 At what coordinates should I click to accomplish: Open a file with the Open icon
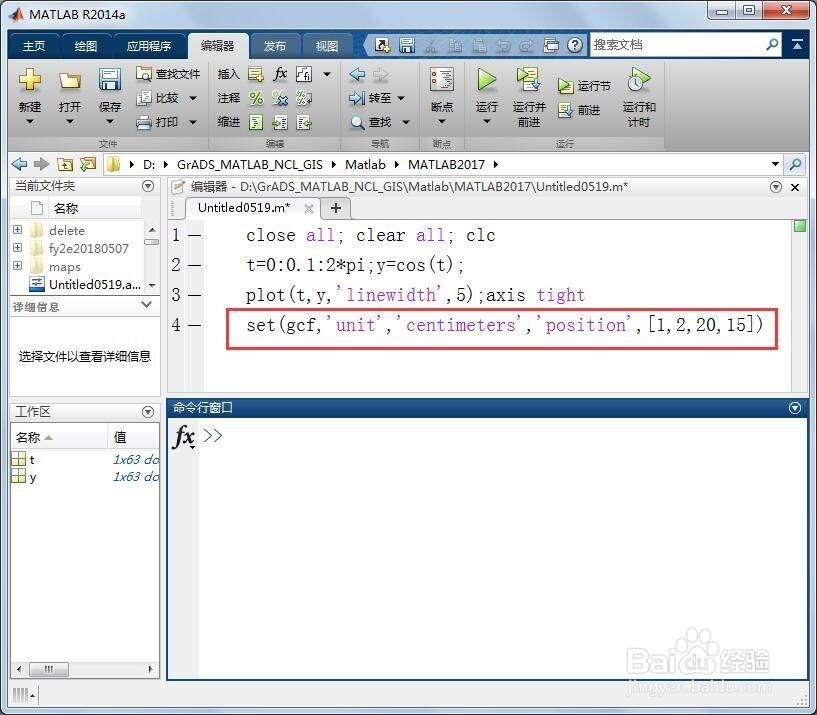pyautogui.click(x=69, y=80)
